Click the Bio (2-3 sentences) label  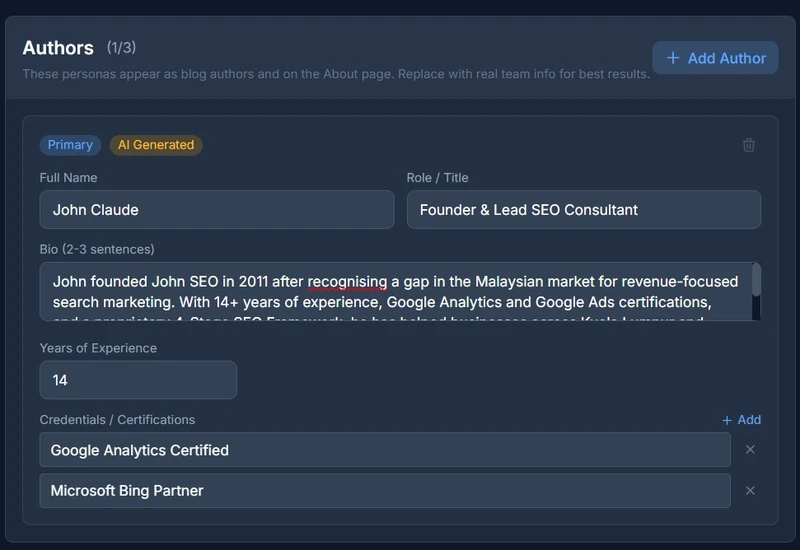coord(97,249)
